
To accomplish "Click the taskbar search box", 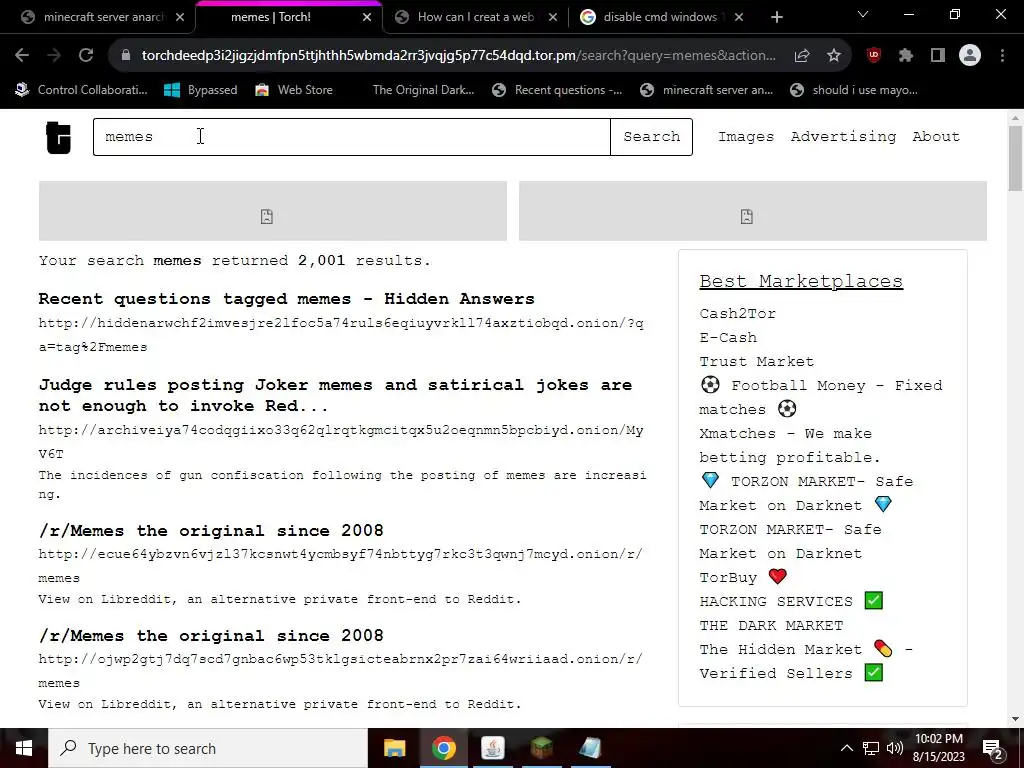I will 208,748.
